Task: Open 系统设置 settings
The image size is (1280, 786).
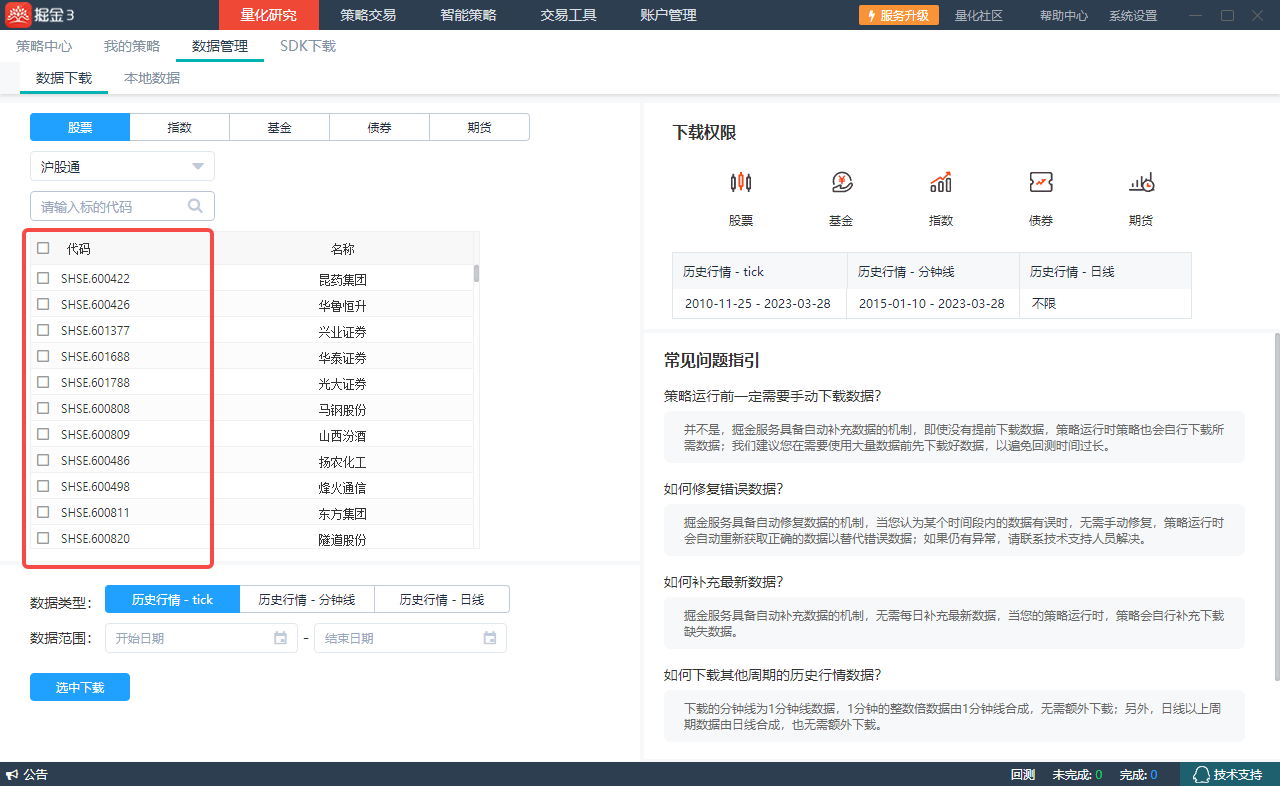Action: pos(1133,15)
